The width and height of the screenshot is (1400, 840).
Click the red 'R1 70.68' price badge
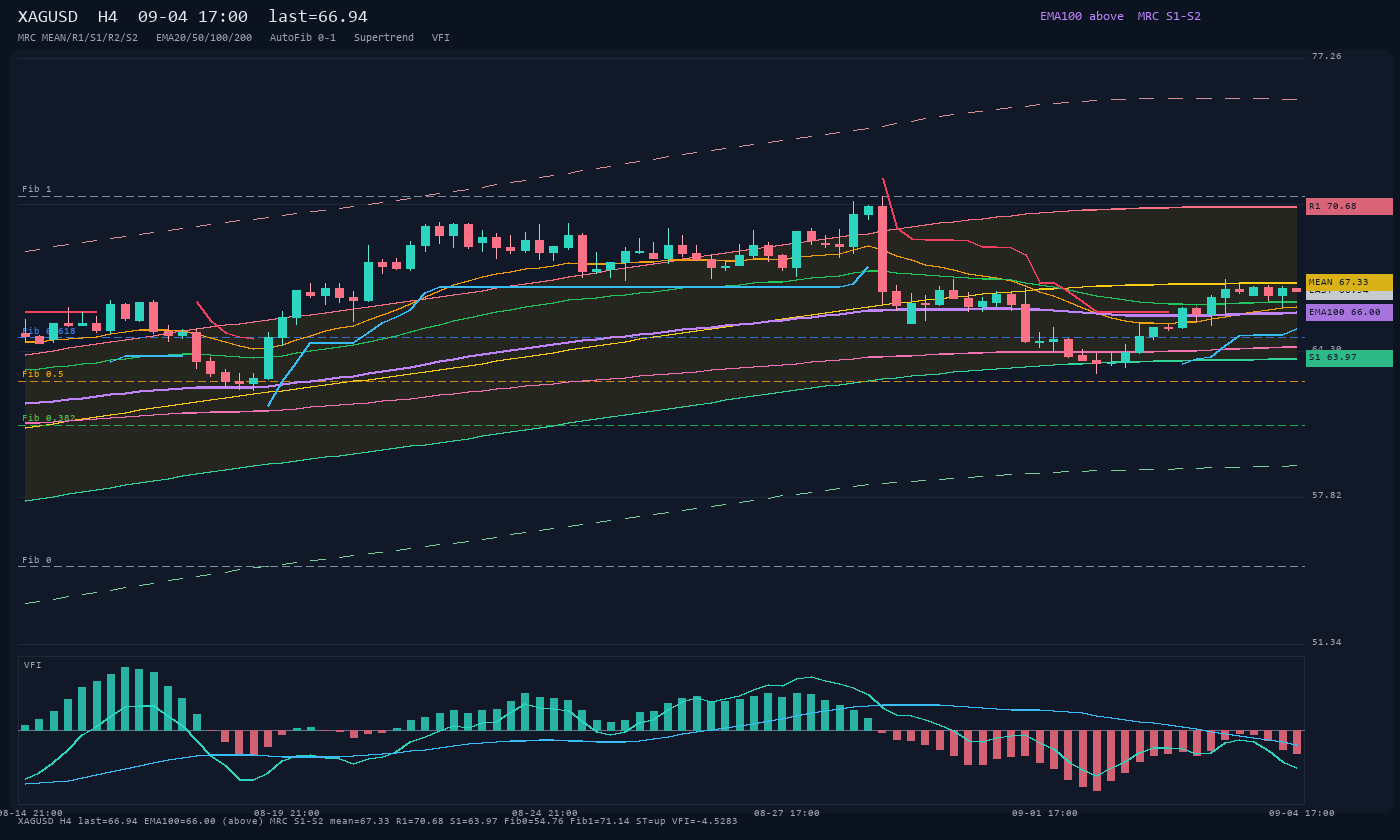[x=1349, y=206]
